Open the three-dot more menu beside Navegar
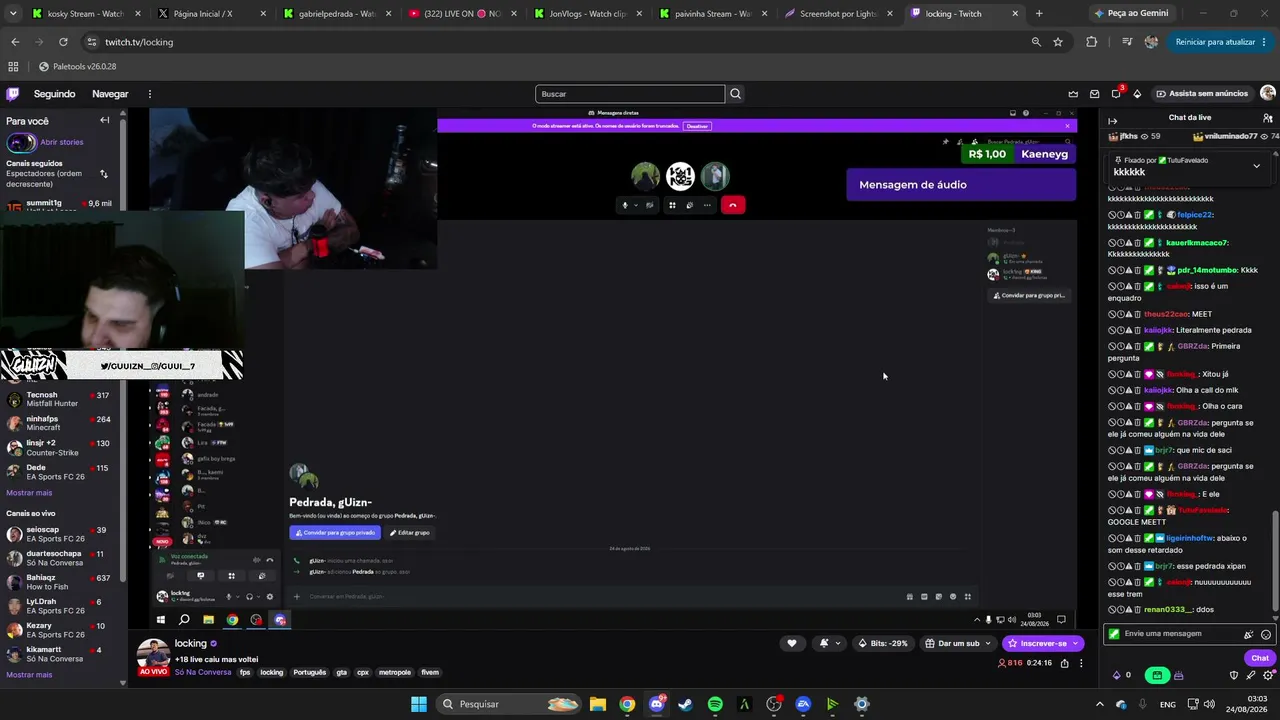Screen dimensions: 1280x720 (150, 94)
